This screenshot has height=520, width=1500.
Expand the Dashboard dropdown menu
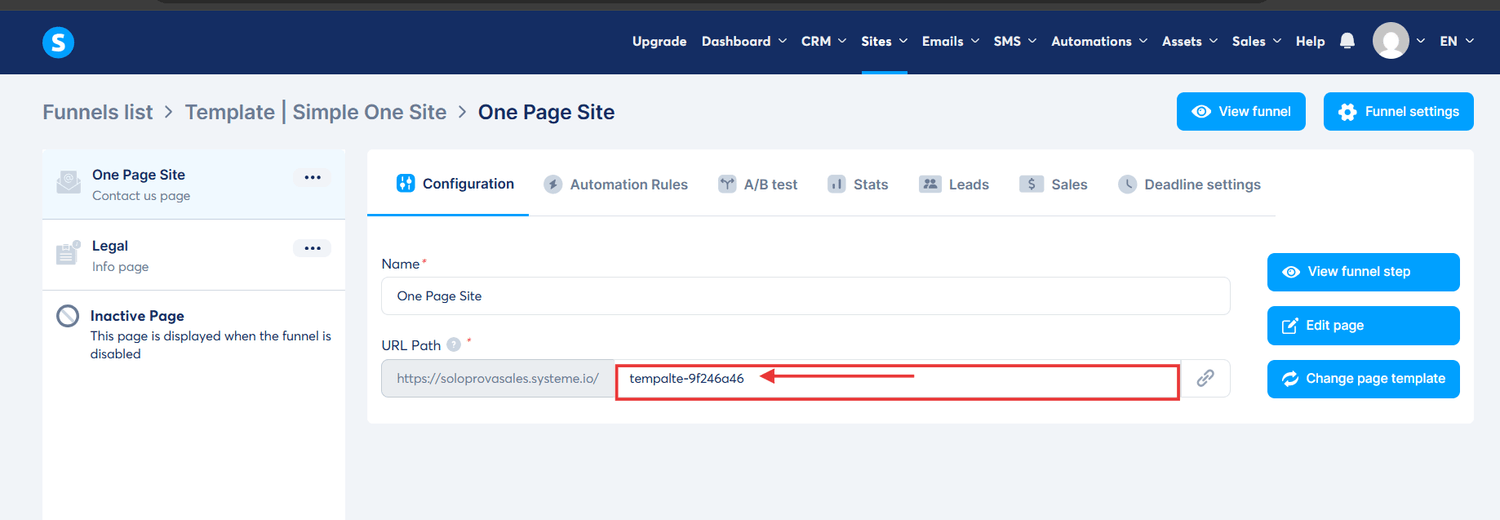coord(743,41)
